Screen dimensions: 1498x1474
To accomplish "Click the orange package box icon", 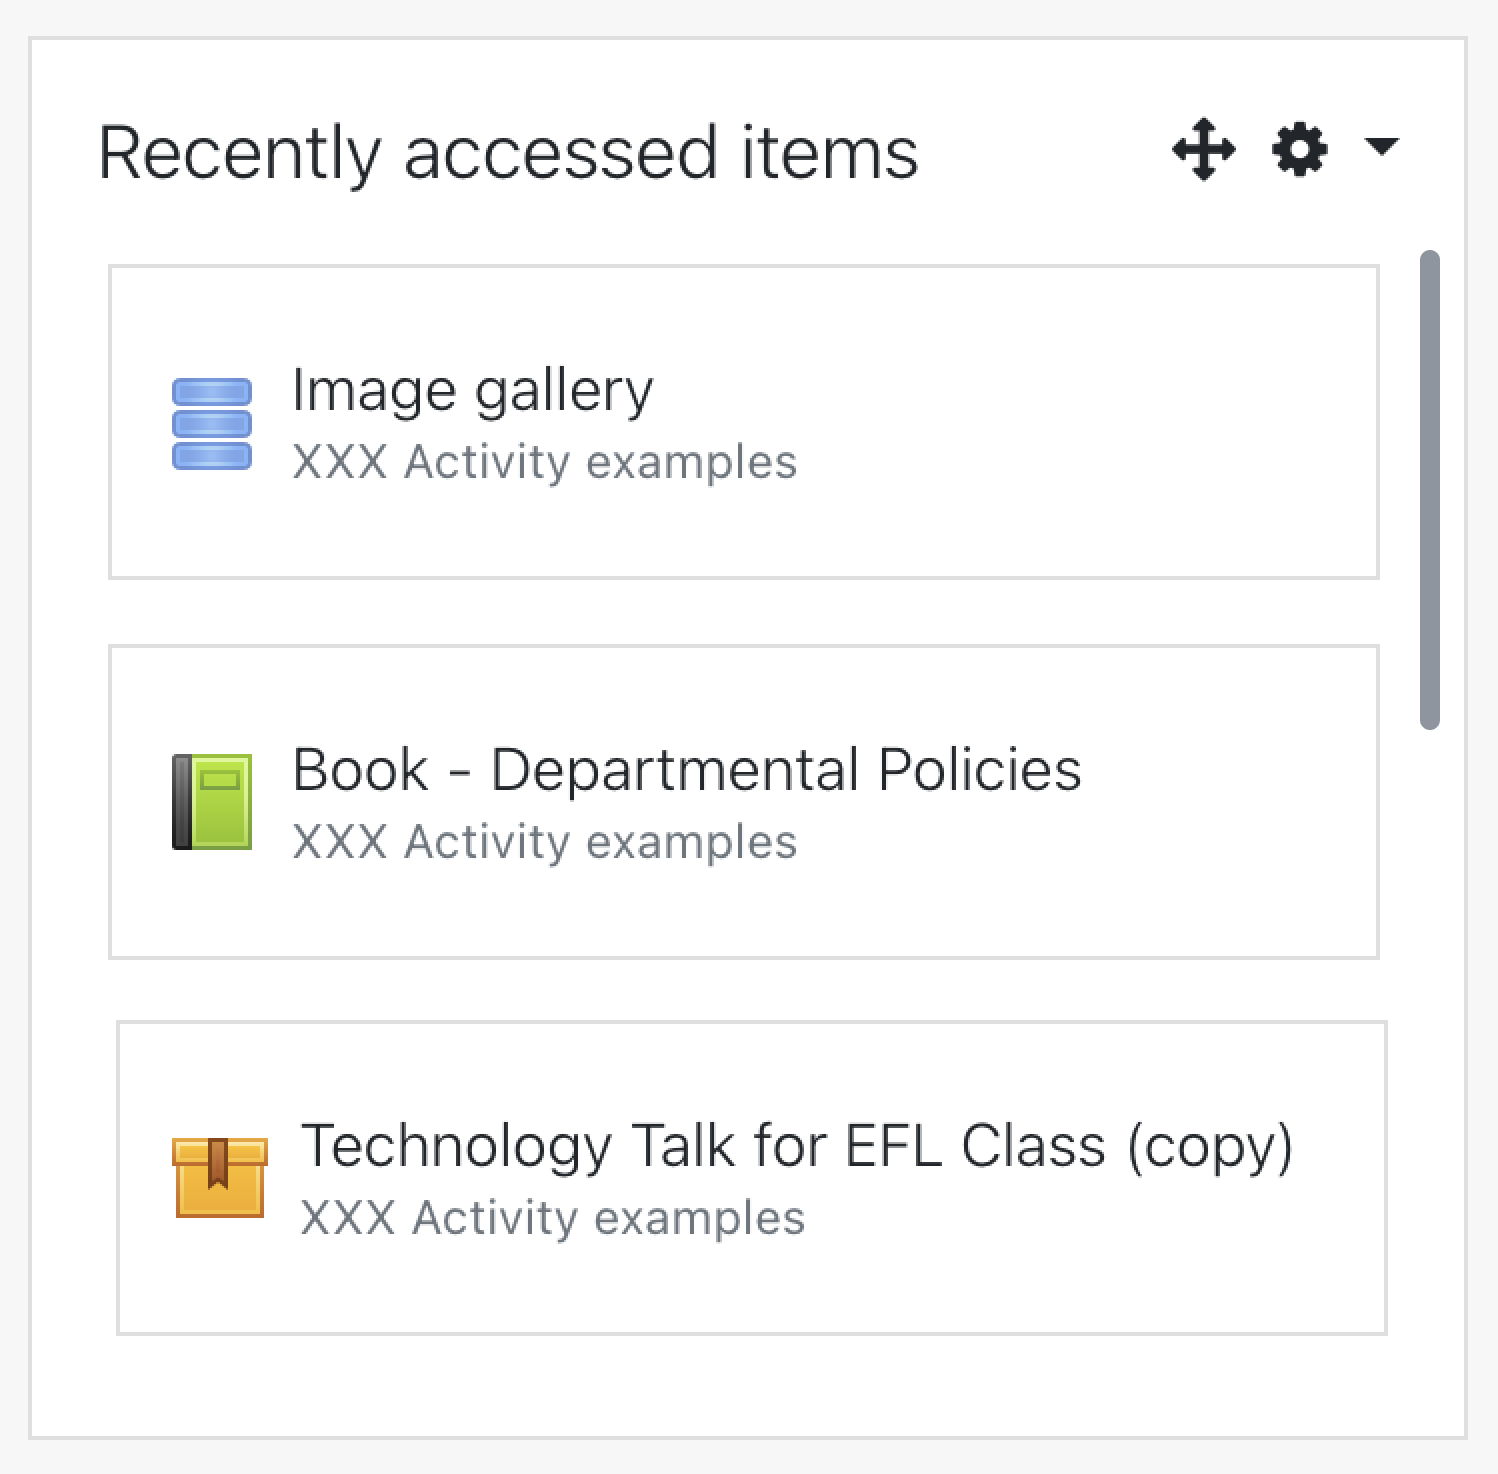I will click(220, 1177).
